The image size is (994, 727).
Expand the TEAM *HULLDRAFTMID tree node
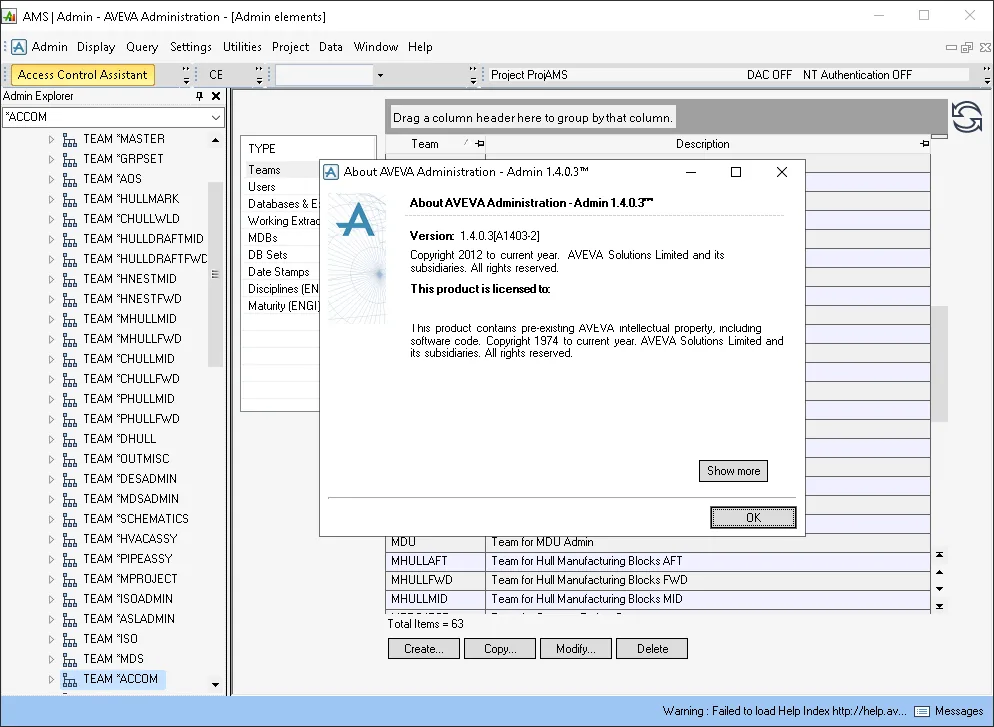(51, 240)
